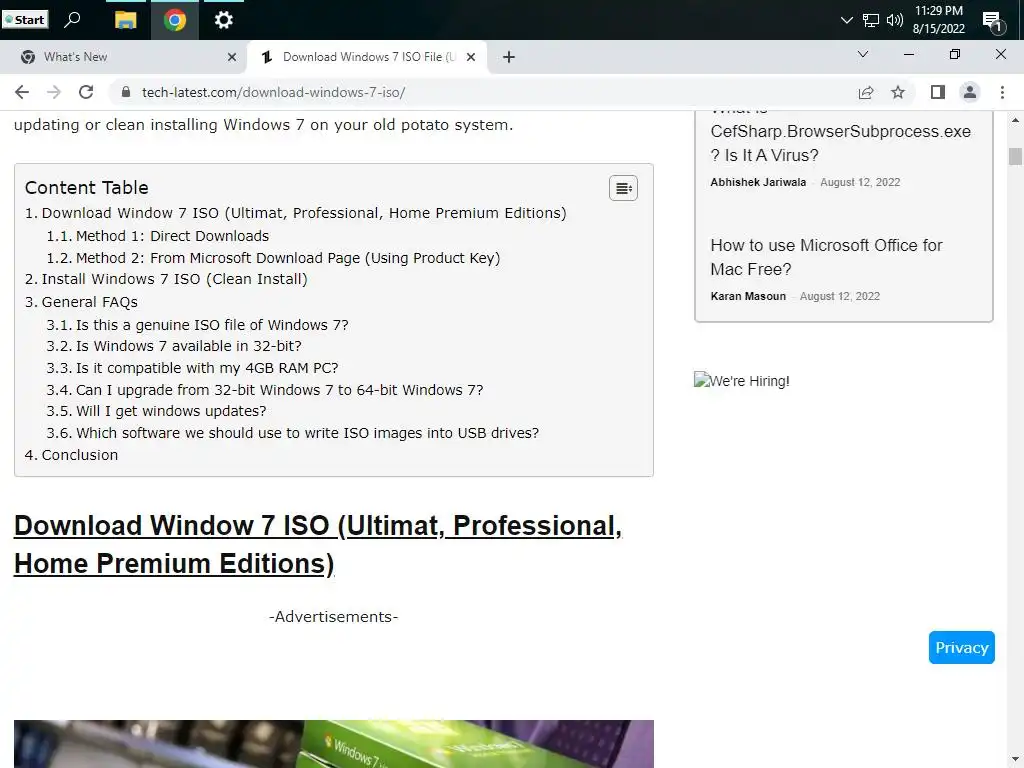Open volume control tray icon
The height and width of the screenshot is (768, 1024).
coord(895,20)
